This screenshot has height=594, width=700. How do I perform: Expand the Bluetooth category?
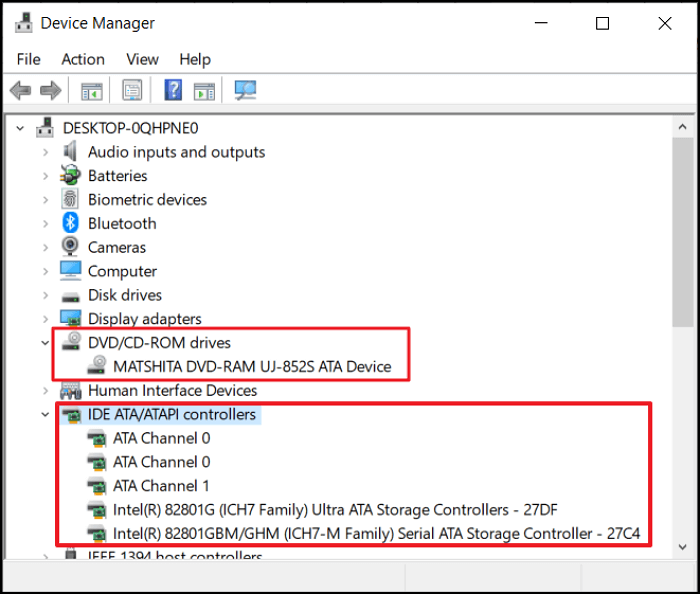46,224
